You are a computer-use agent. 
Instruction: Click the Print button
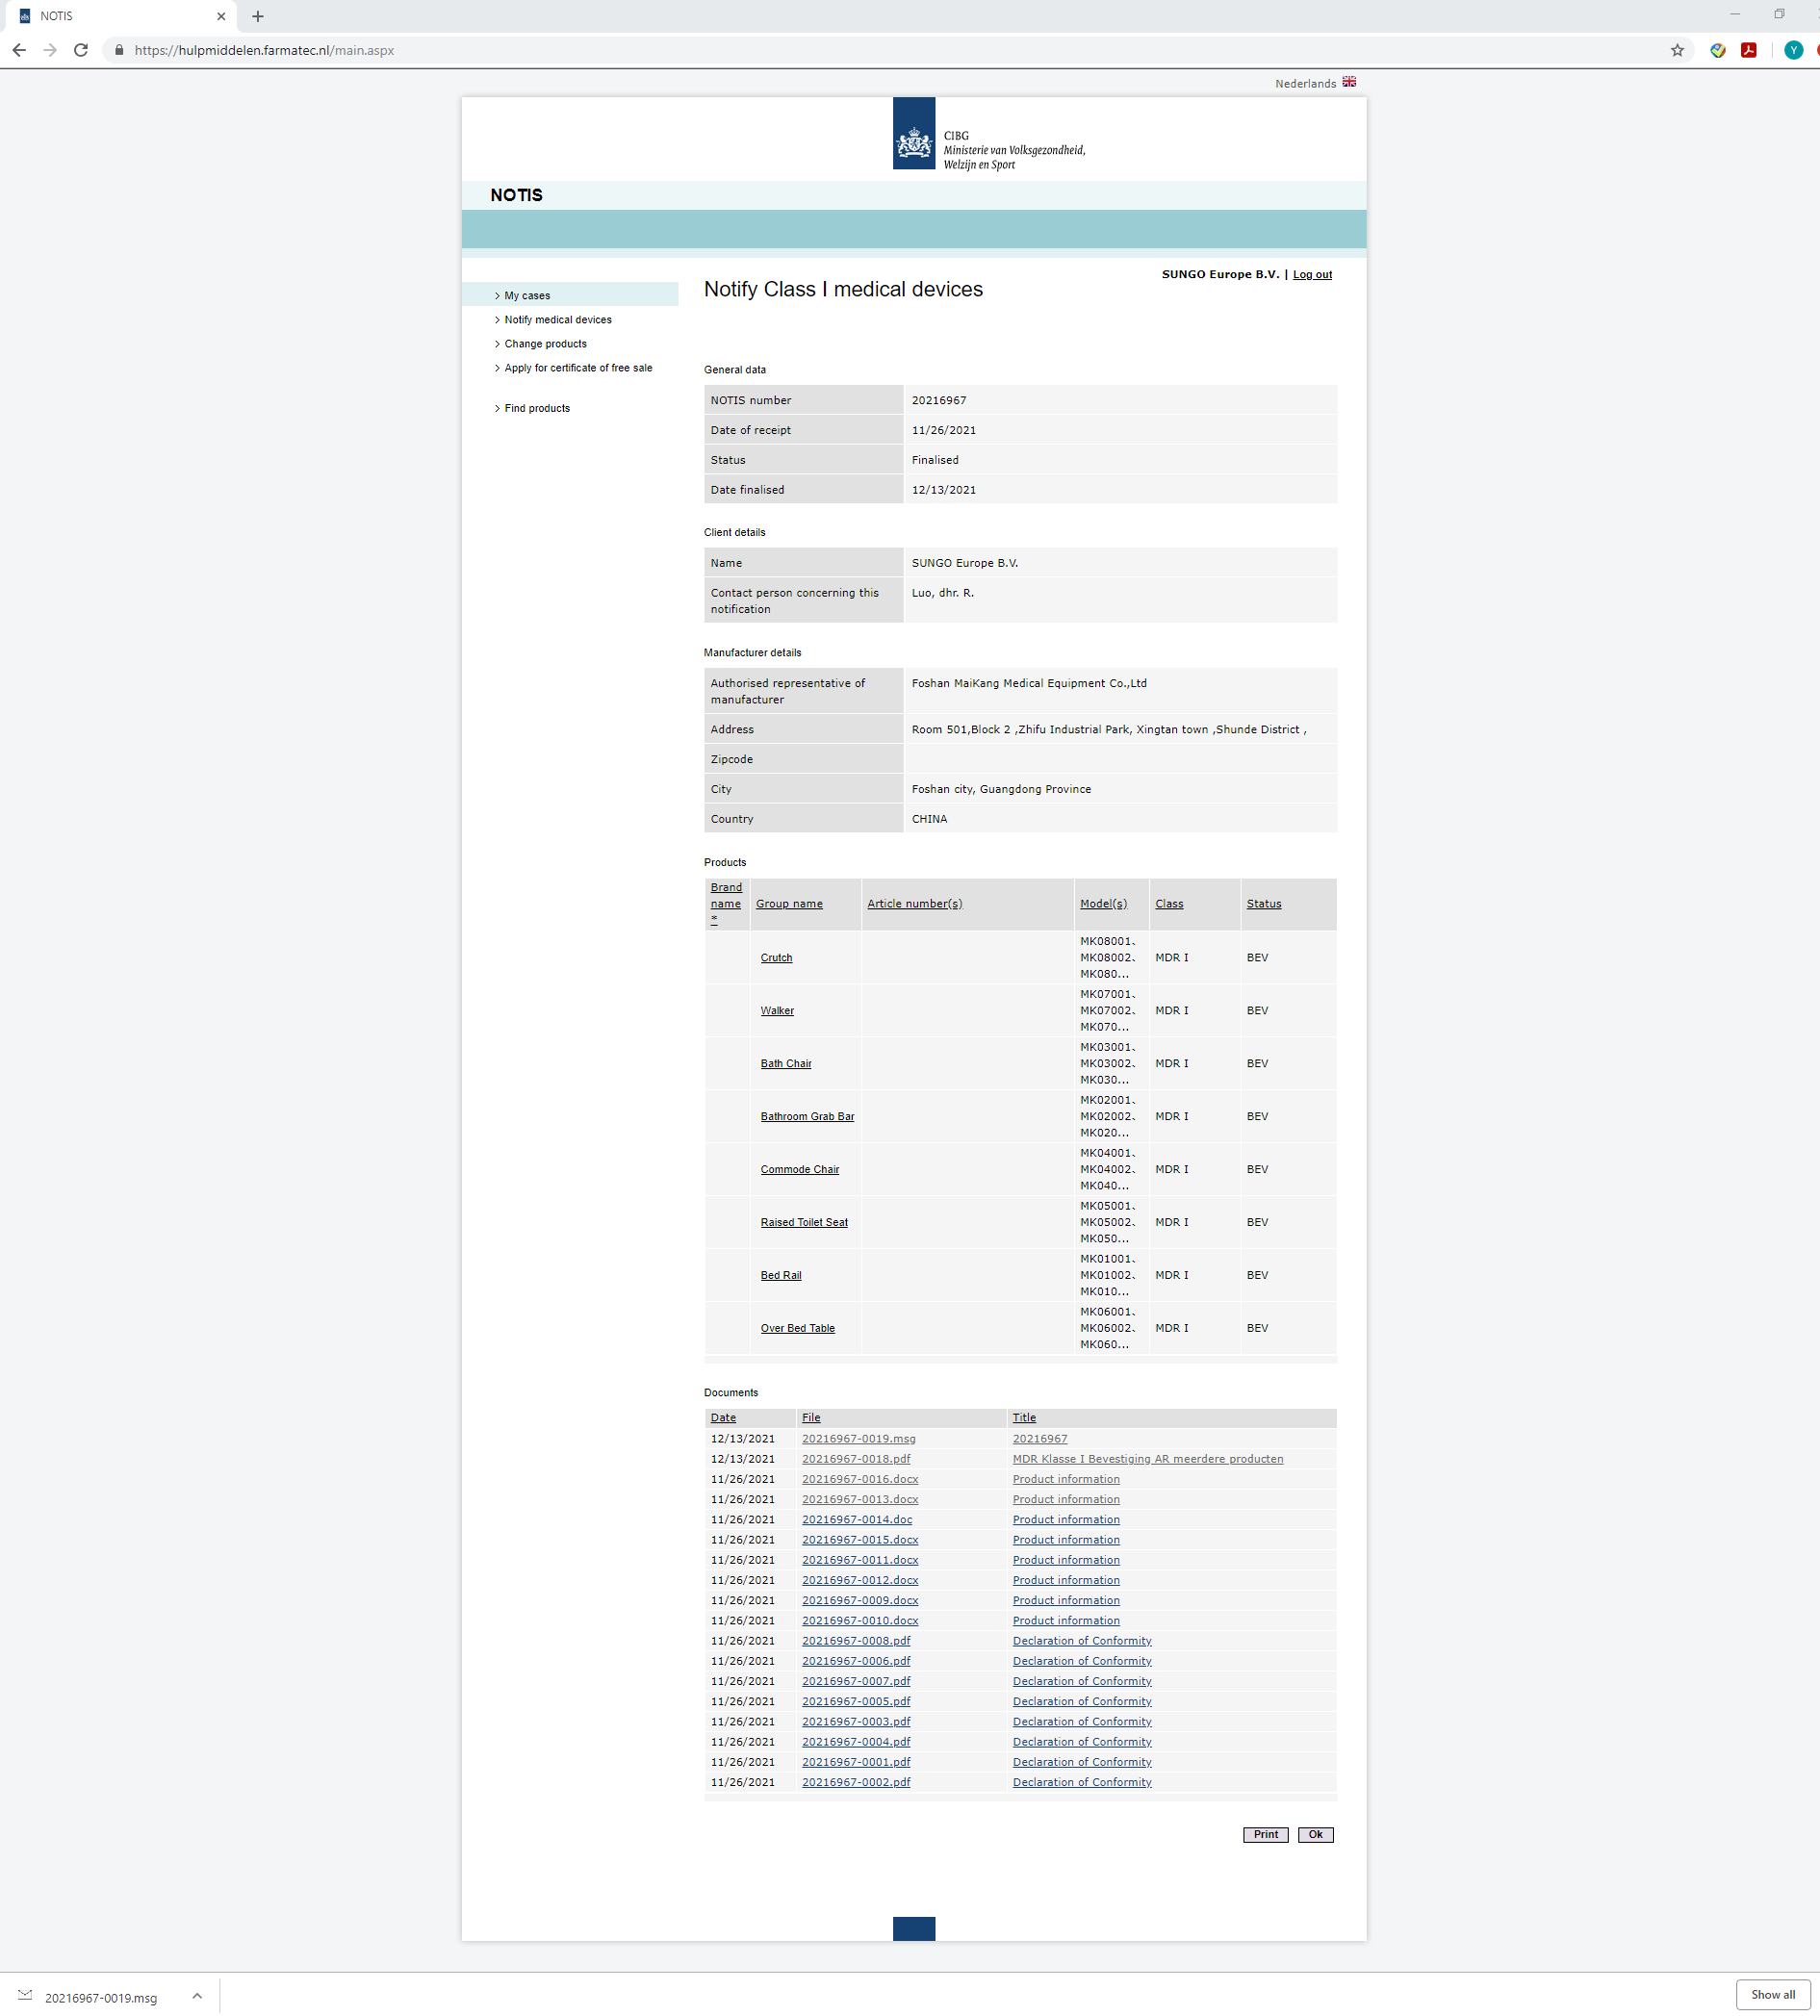[1265, 1835]
